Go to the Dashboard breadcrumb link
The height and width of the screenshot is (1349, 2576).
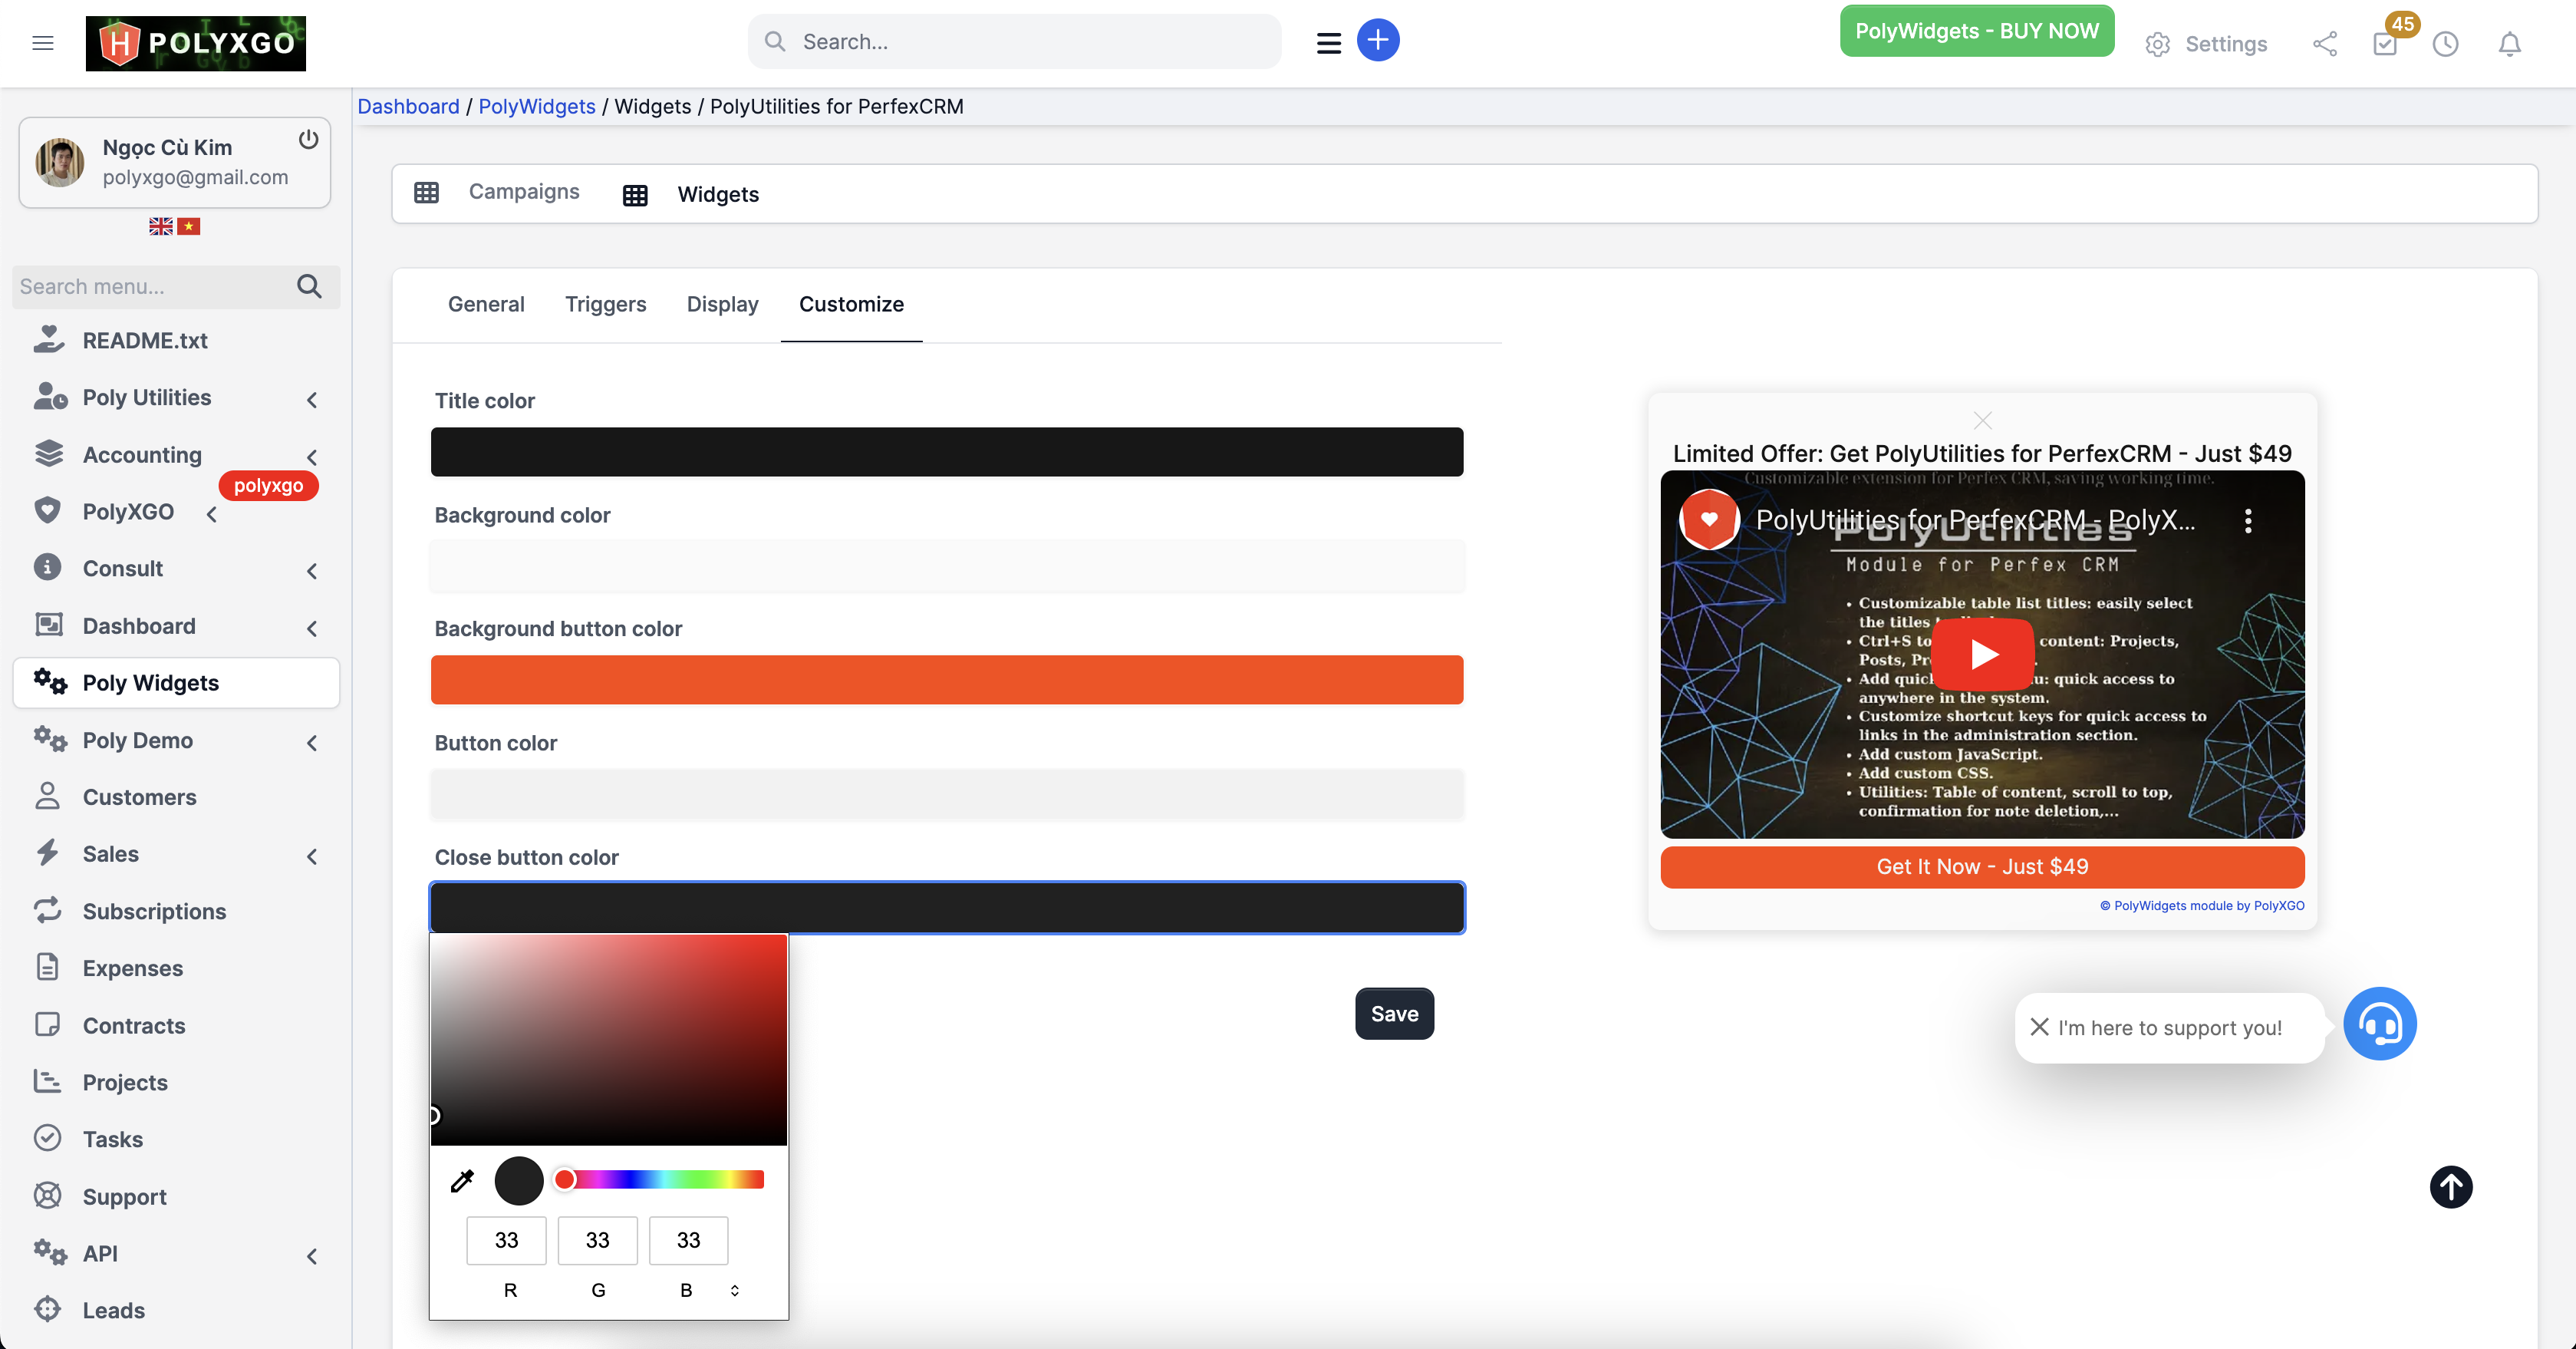coord(408,107)
